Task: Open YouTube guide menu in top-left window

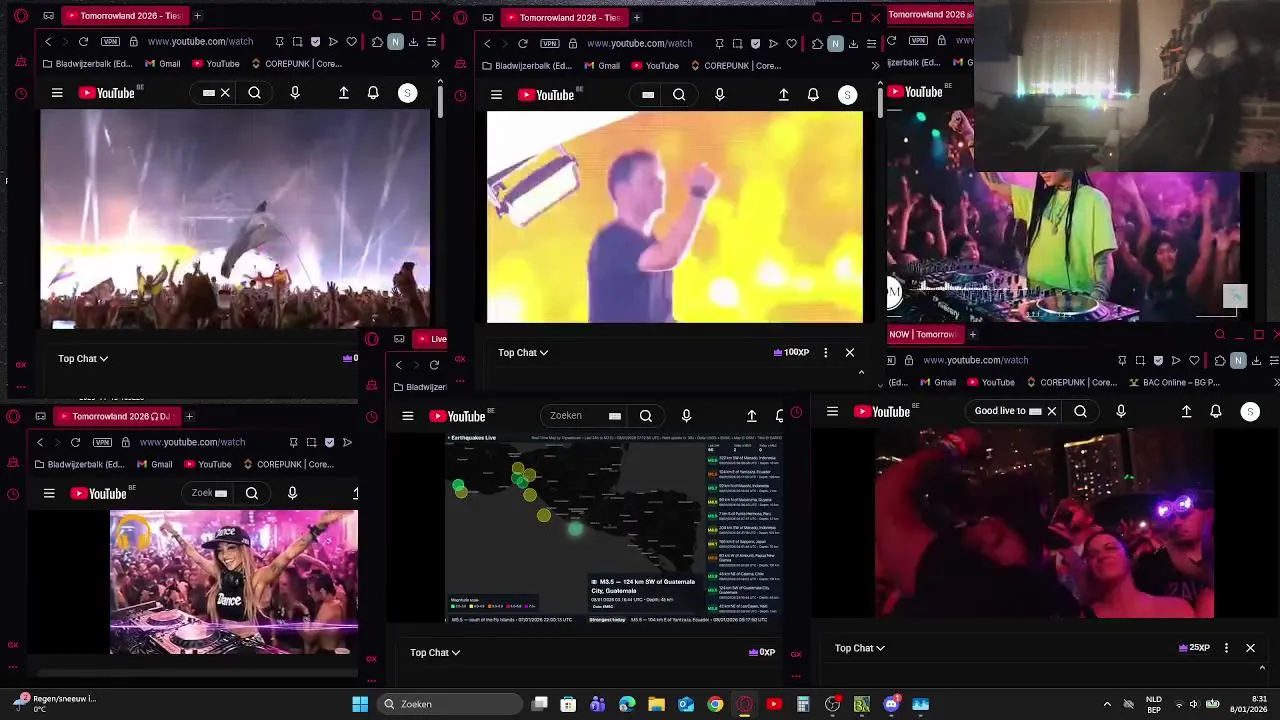Action: pyautogui.click(x=57, y=93)
